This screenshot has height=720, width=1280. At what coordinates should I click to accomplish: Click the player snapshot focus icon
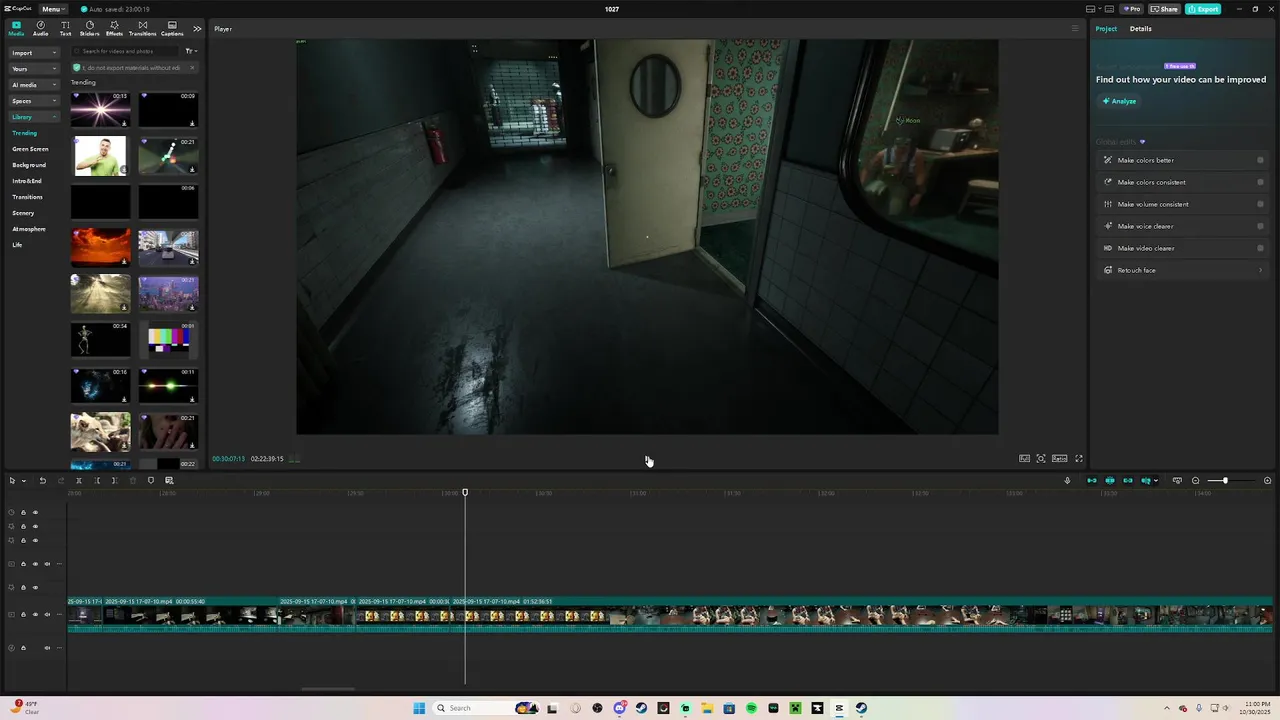(x=1041, y=459)
